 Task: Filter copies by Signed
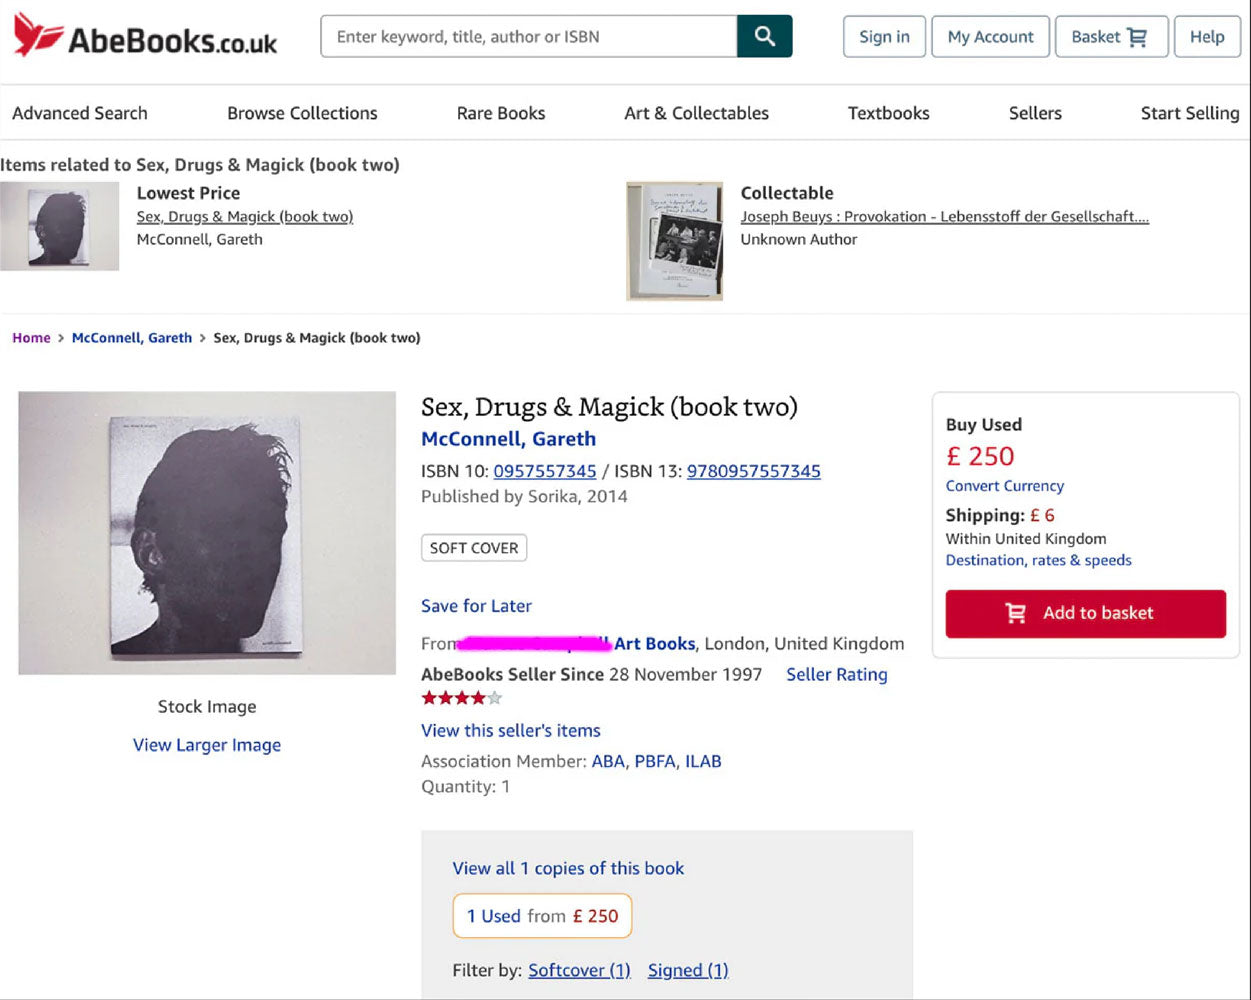point(688,970)
